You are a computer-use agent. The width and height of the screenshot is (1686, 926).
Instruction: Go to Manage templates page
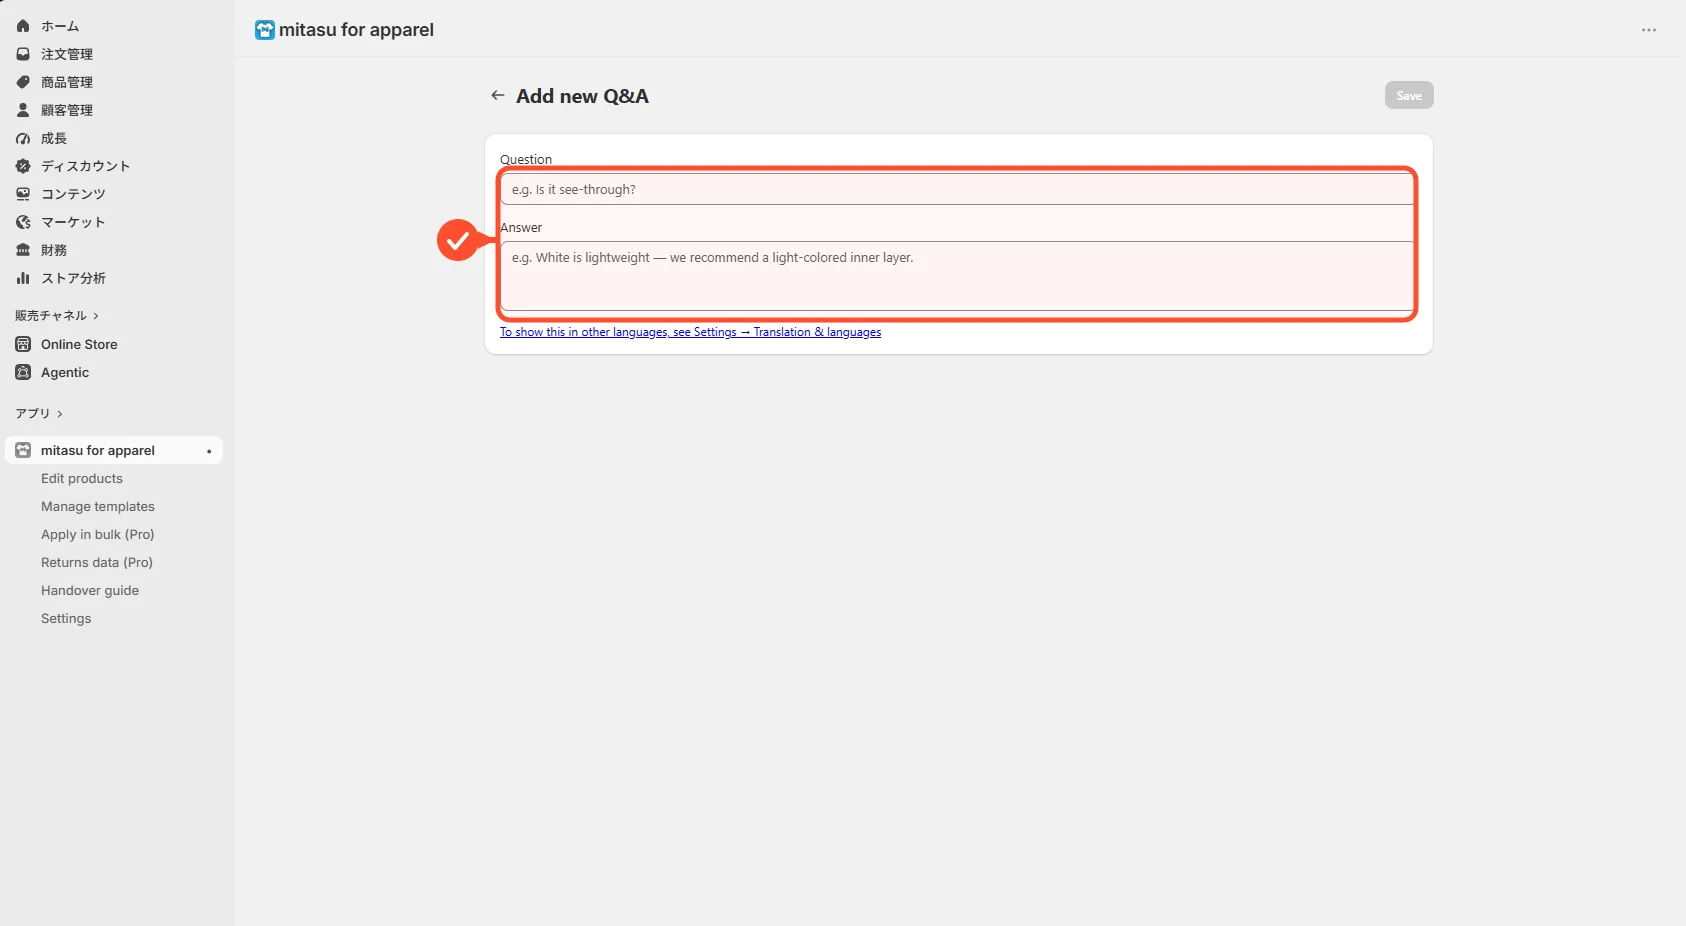pyautogui.click(x=98, y=506)
